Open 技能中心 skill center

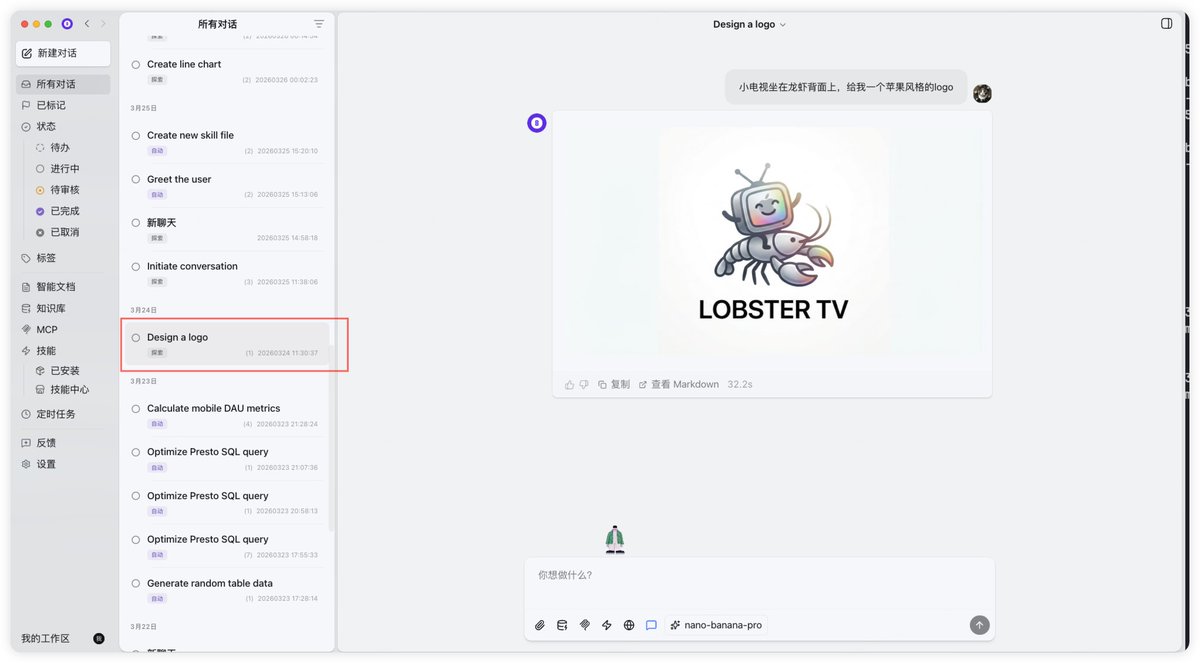(x=71, y=390)
